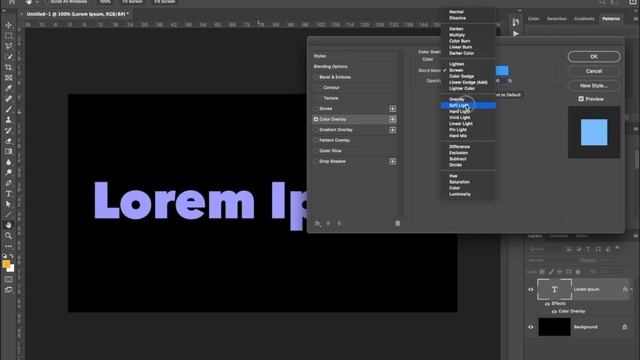Filter layers by type layers icon

point(588,249)
